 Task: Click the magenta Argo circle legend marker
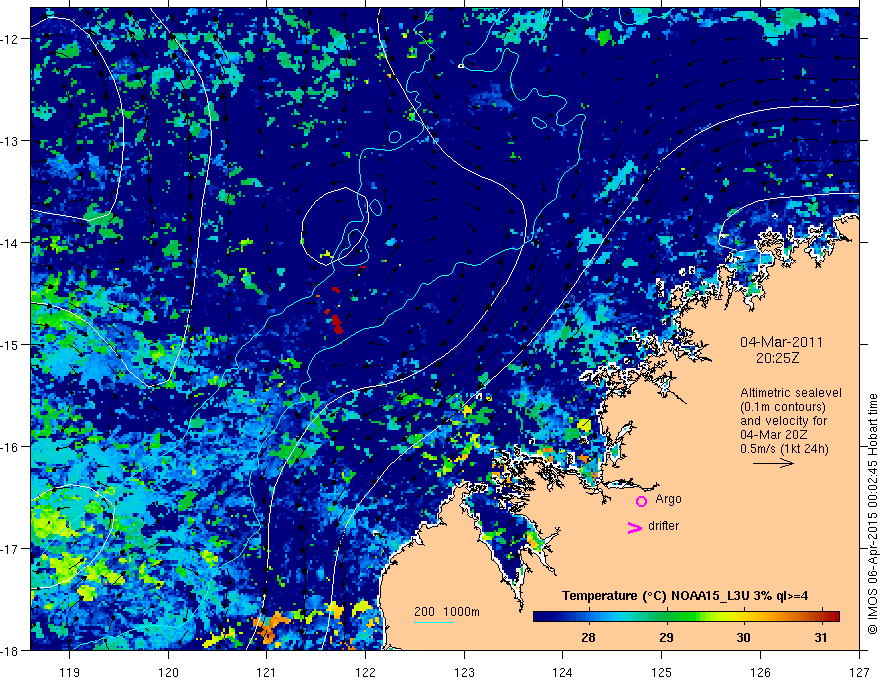pos(641,502)
